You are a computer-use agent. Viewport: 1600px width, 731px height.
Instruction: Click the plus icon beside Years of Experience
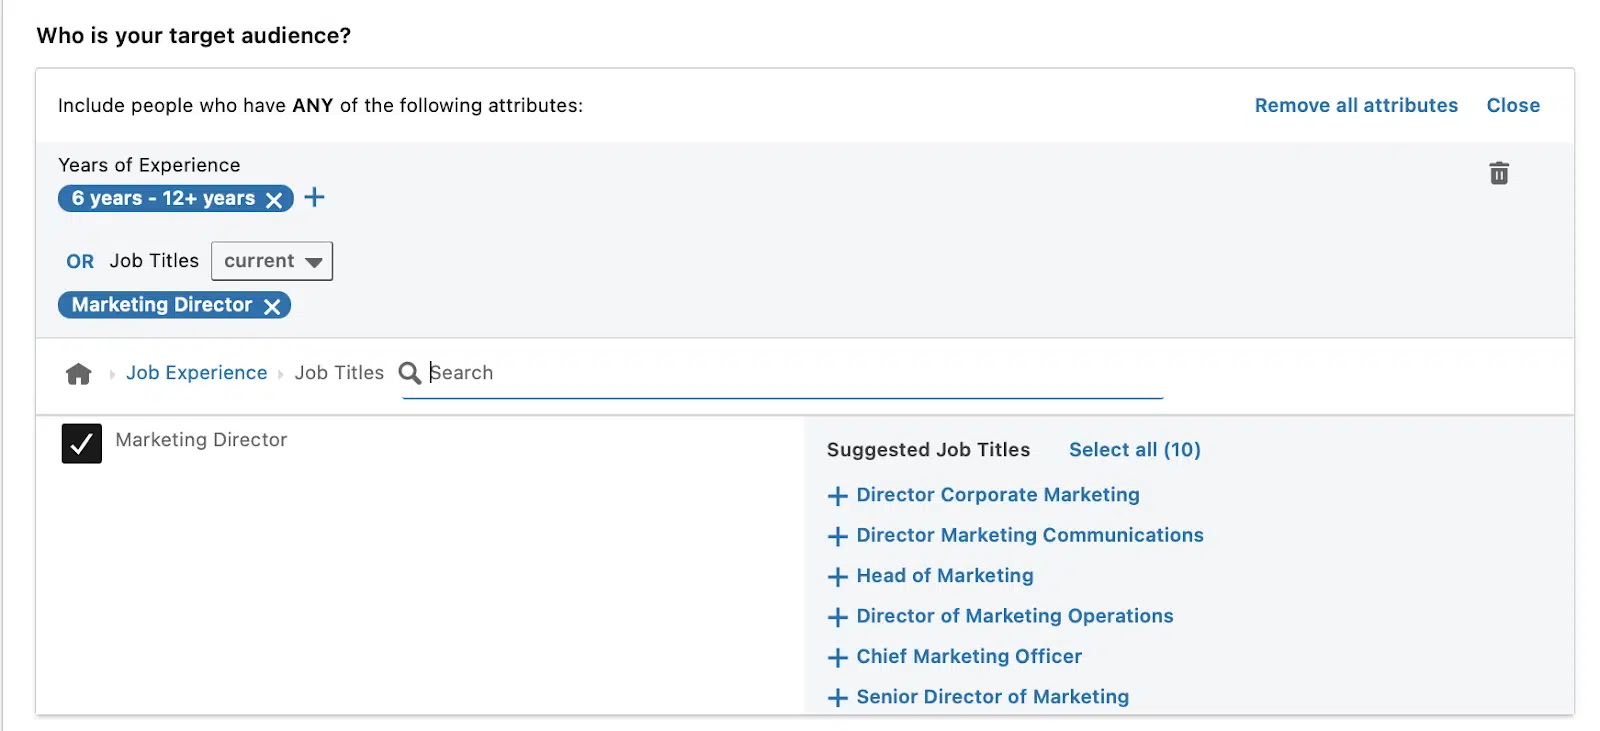(314, 197)
